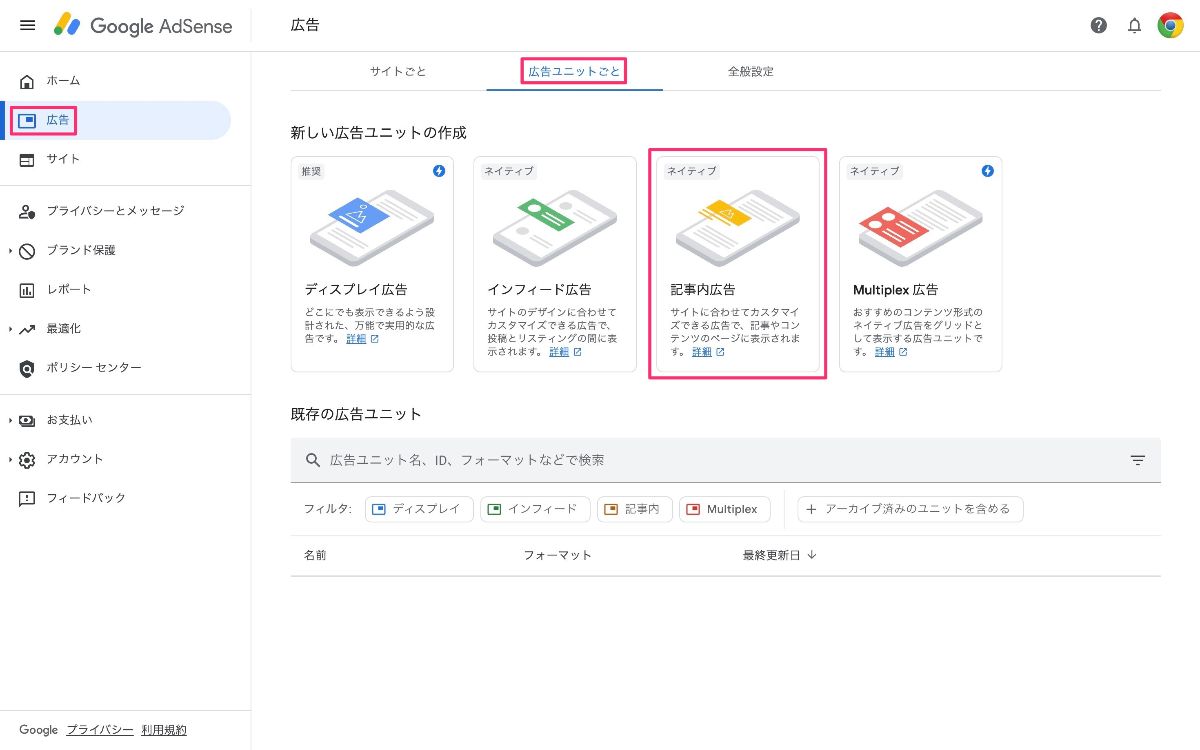Switch to the 広告ユニットごと tab
The width and height of the screenshot is (1200, 750).
tap(574, 72)
